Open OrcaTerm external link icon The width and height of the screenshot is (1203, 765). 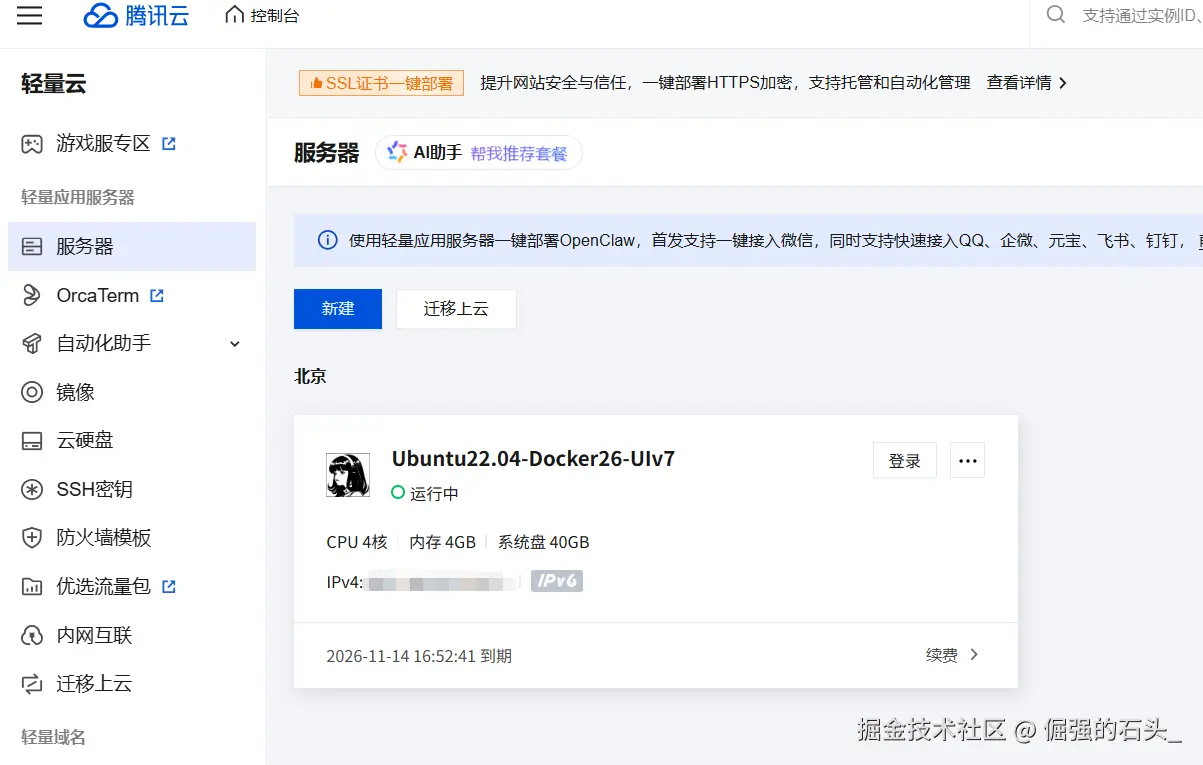click(157, 295)
